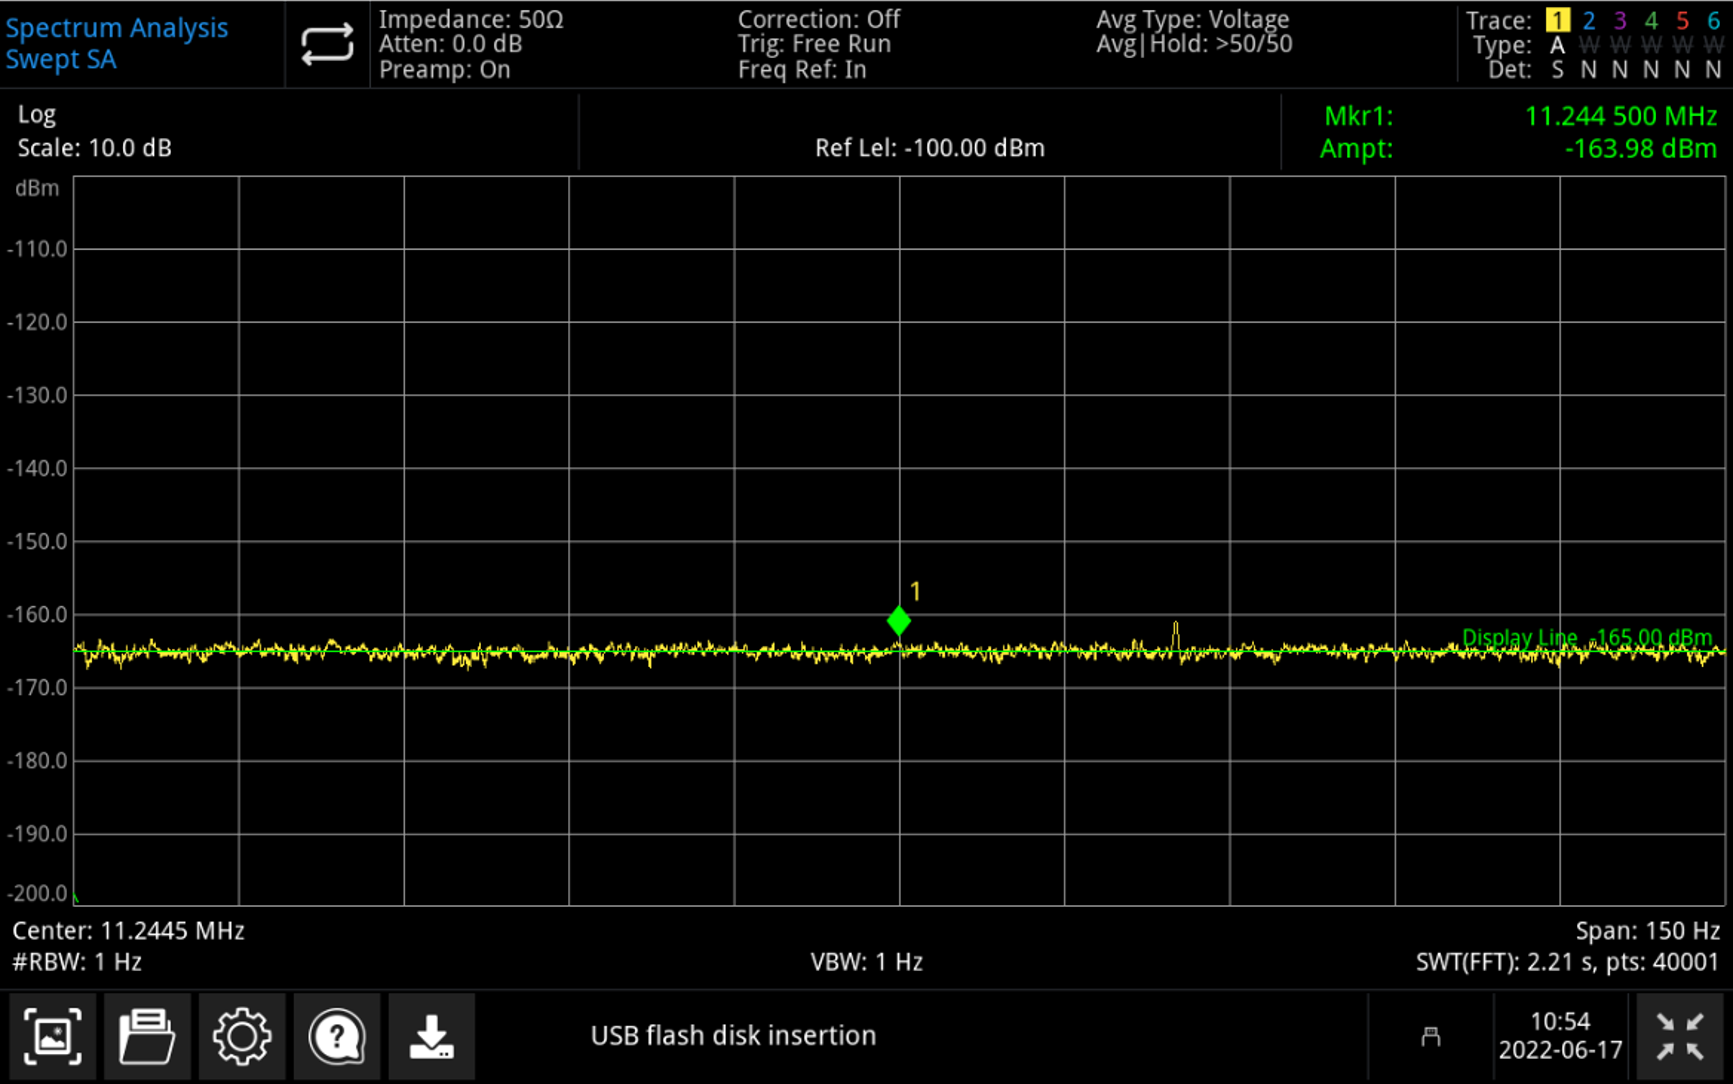This screenshot has width=1733, height=1084.
Task: Click the 10:54 clock display
Action: click(x=1560, y=1021)
